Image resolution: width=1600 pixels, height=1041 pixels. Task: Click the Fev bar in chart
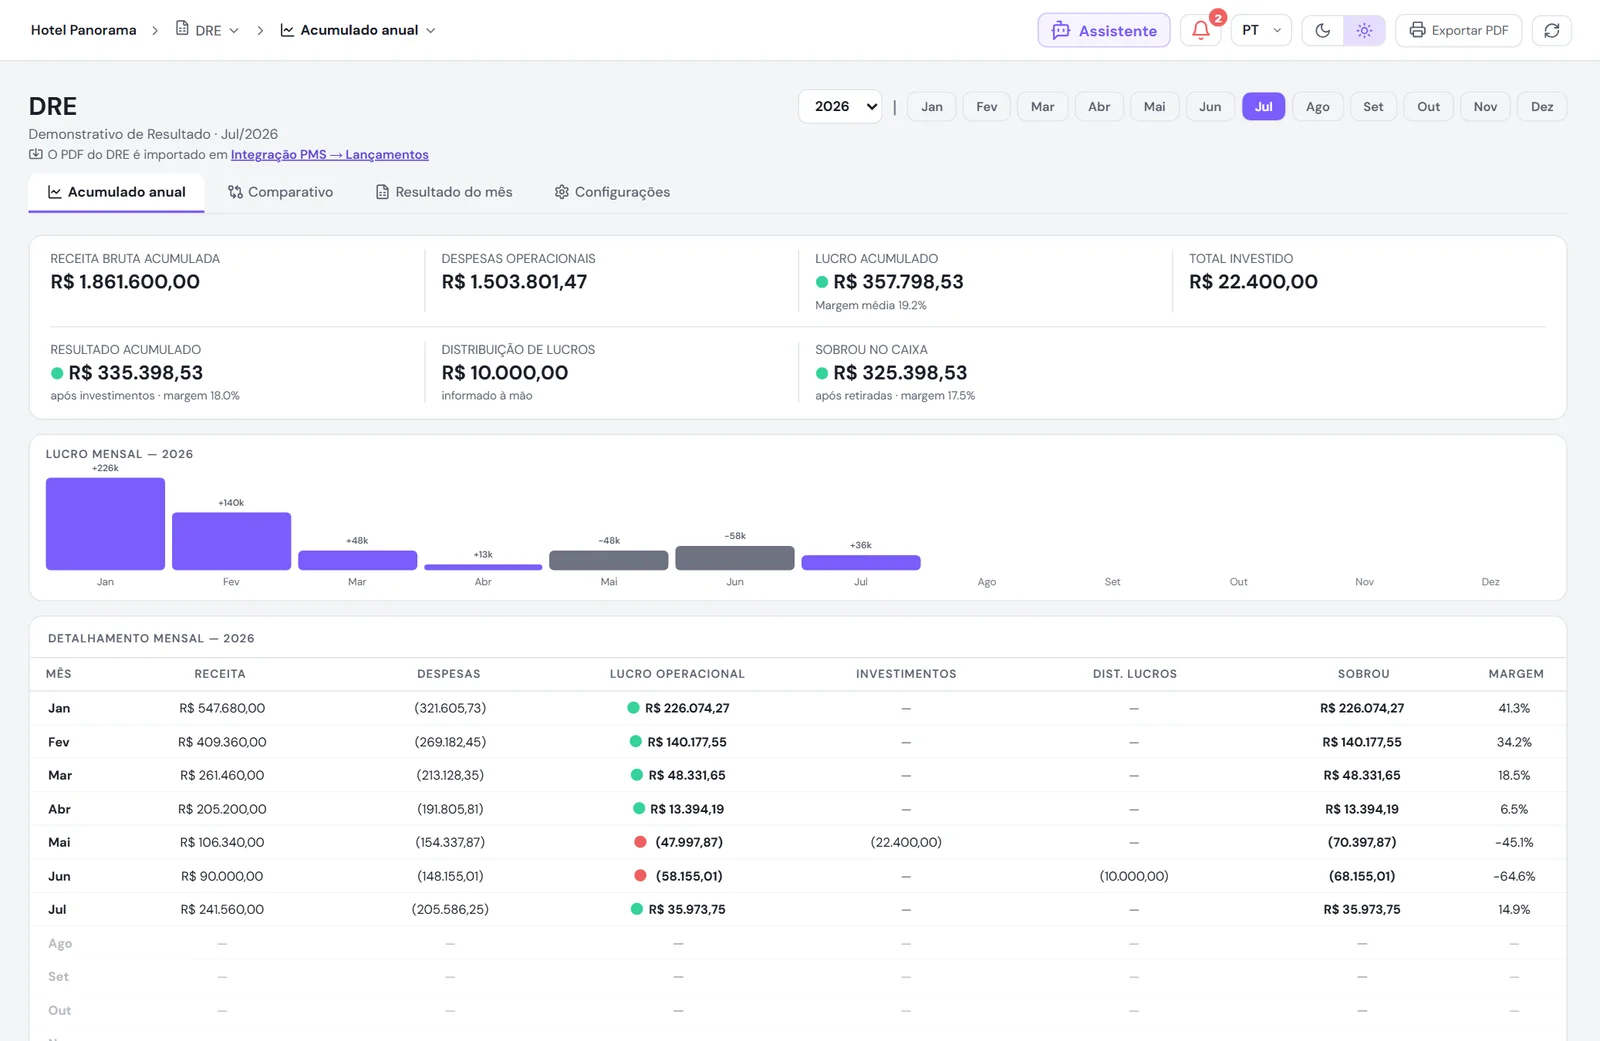231,541
